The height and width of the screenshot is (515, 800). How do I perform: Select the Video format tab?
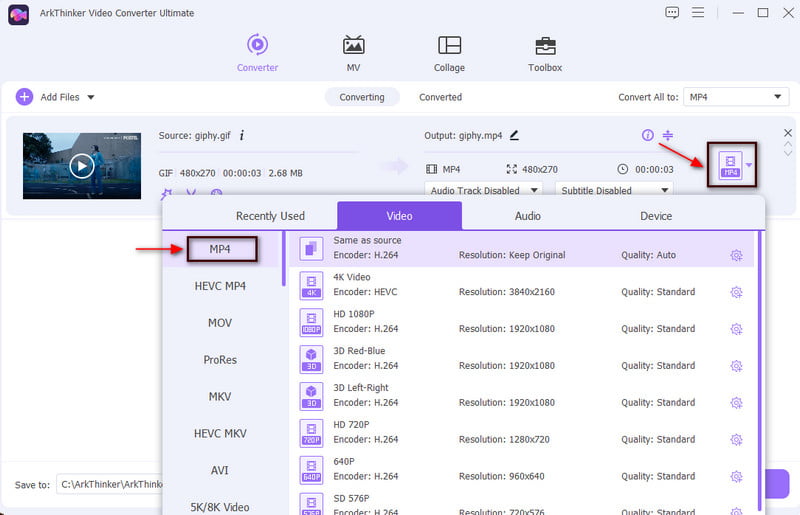399,216
